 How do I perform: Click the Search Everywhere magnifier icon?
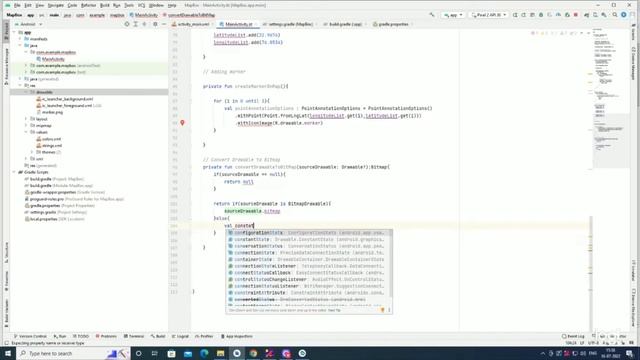[615, 15]
